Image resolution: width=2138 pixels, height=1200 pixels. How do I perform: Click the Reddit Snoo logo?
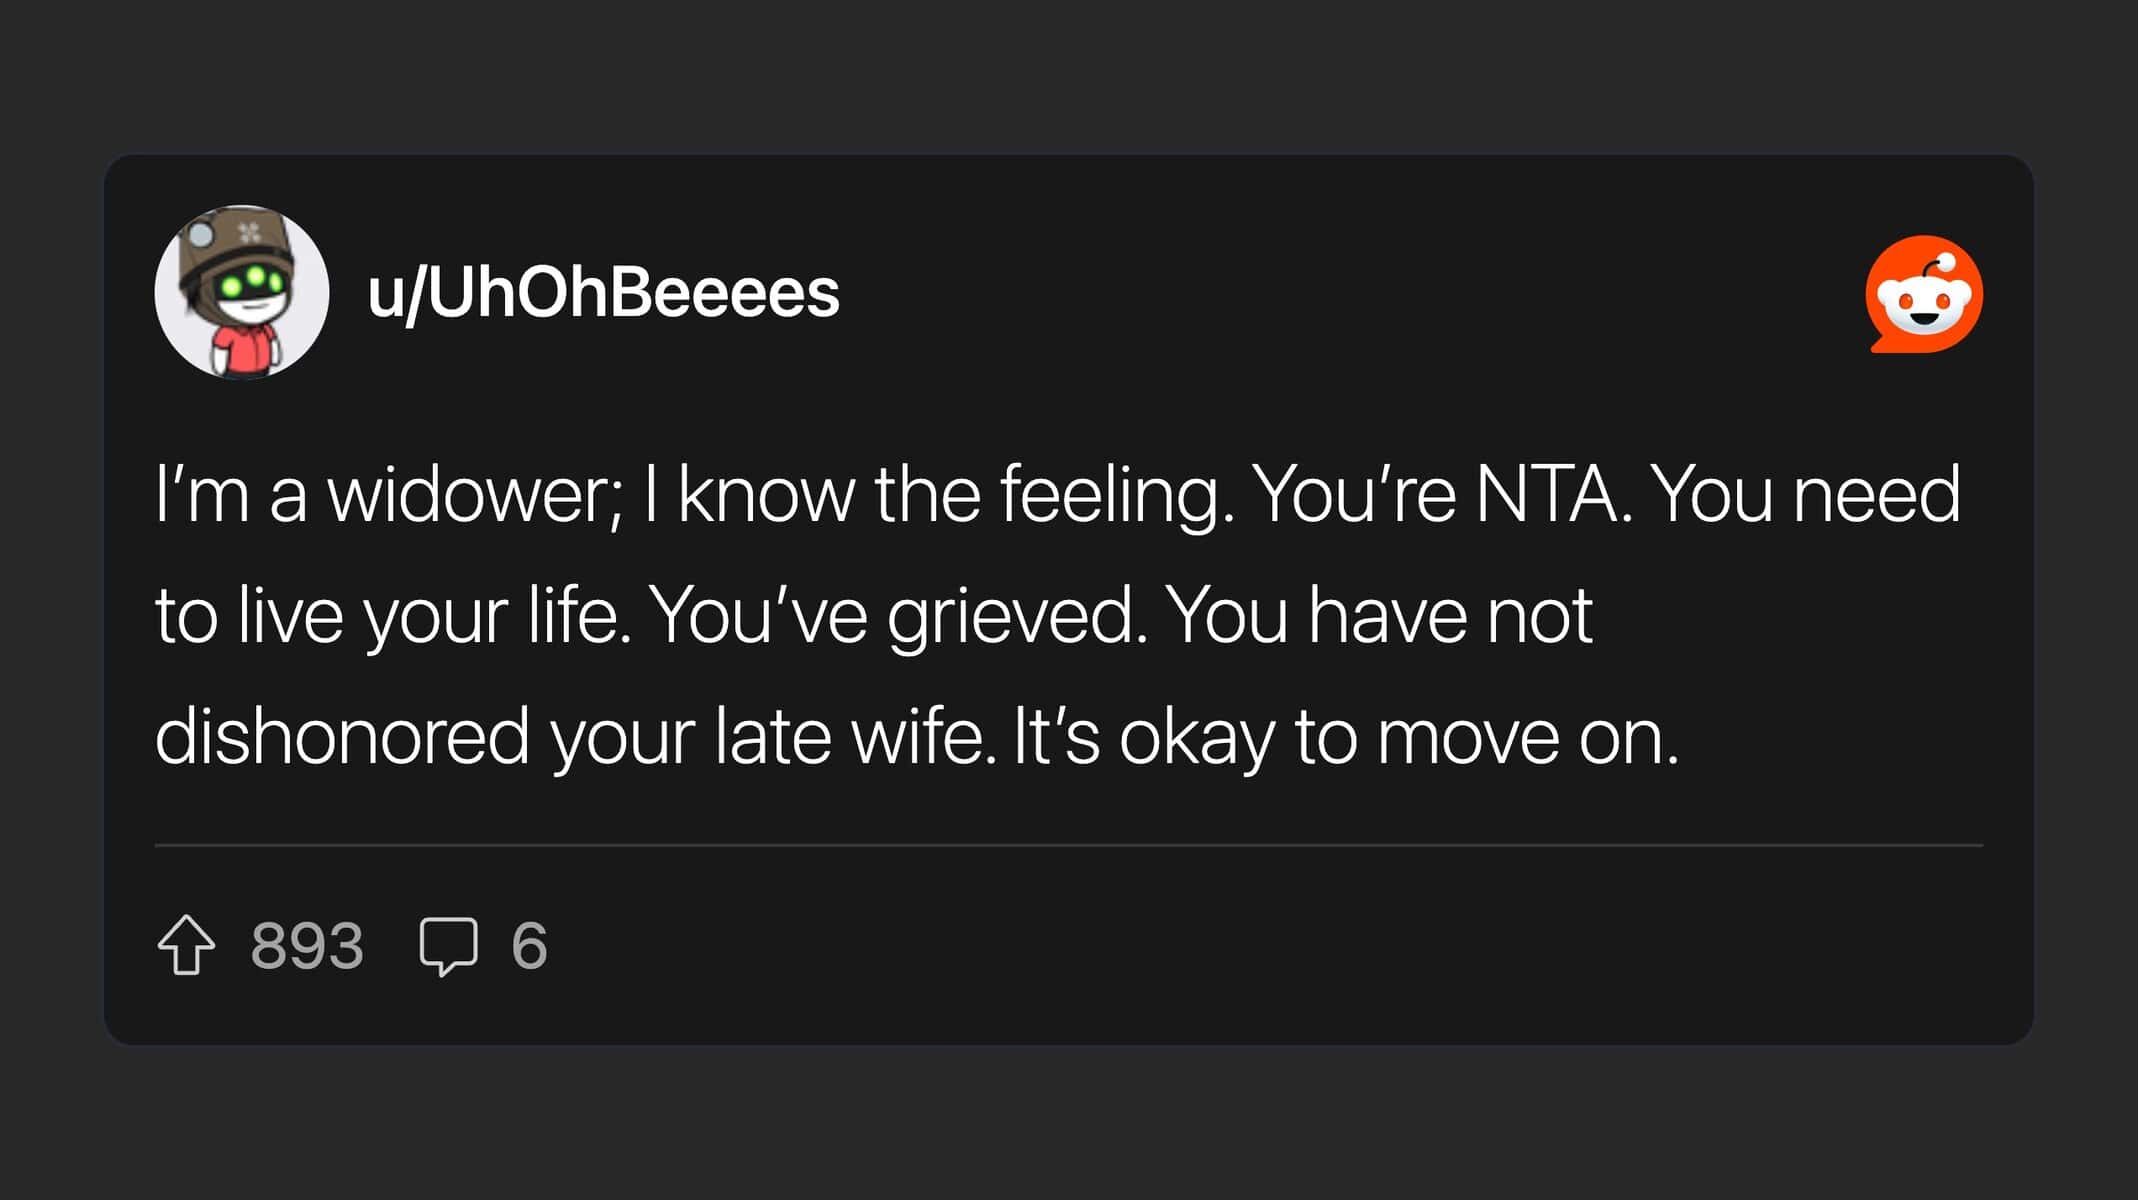point(1924,295)
